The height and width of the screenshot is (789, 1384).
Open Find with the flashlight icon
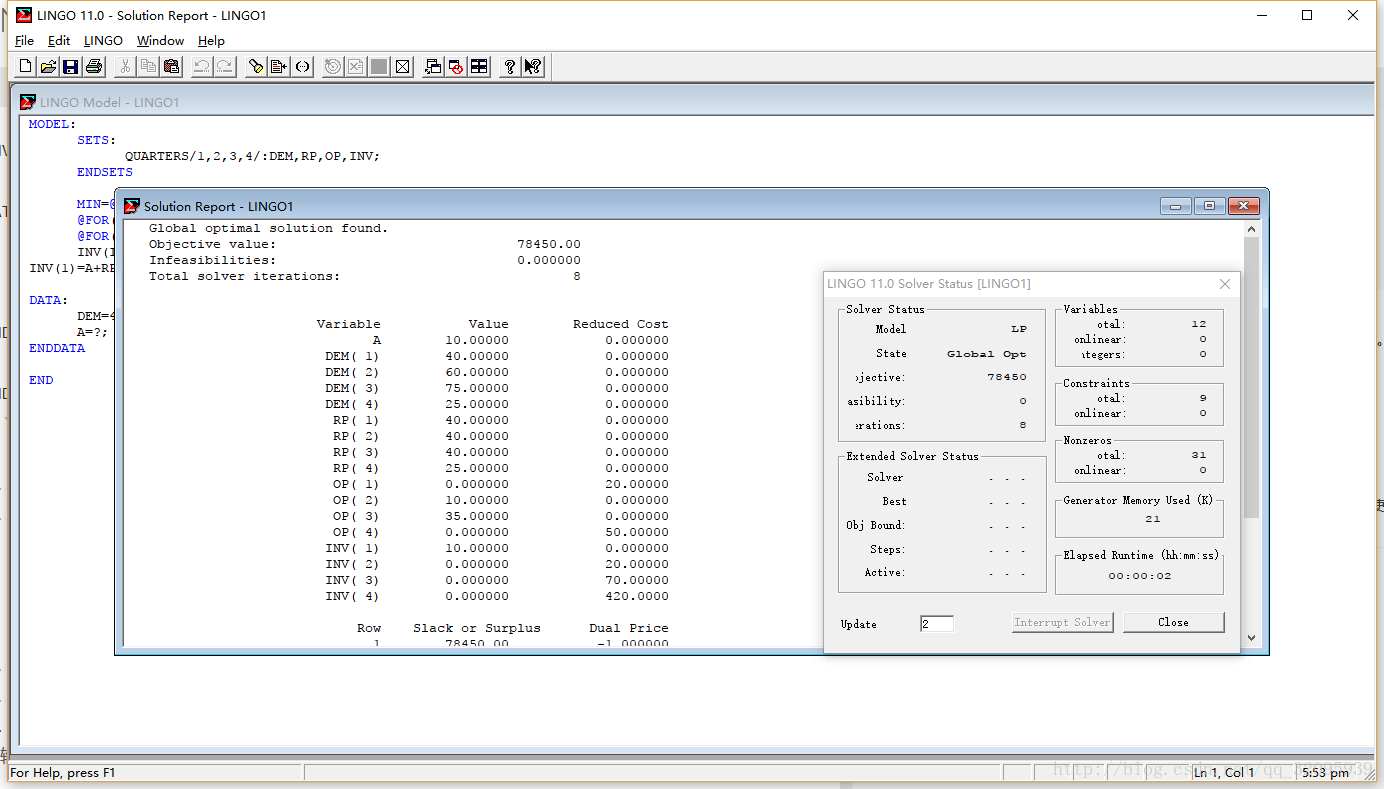coord(256,67)
